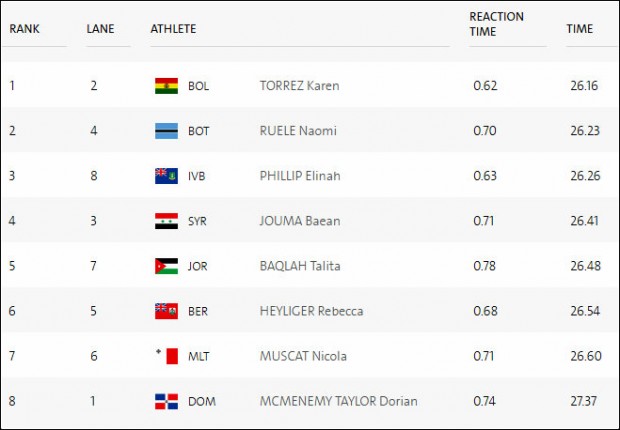The image size is (620, 430).
Task: Select the TIME column header
Action: [579, 29]
